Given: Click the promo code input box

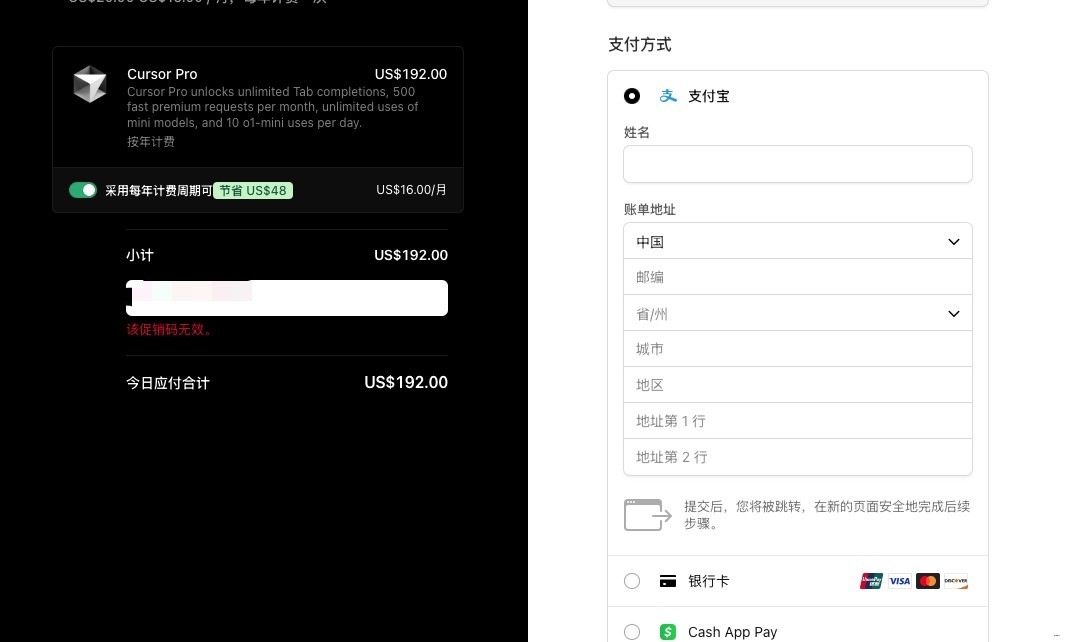Looking at the screenshot, I should [287, 298].
